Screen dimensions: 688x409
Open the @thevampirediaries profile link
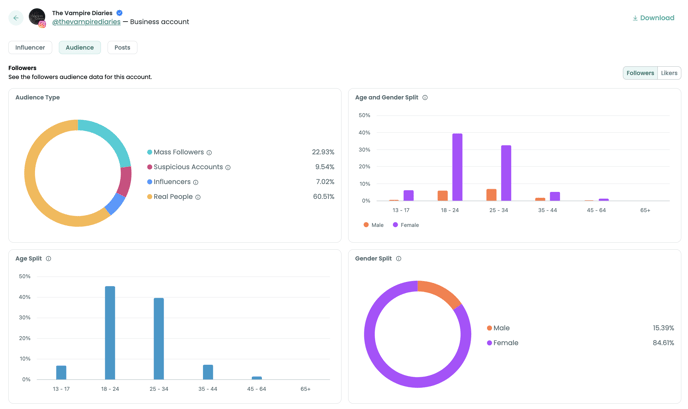tap(86, 22)
